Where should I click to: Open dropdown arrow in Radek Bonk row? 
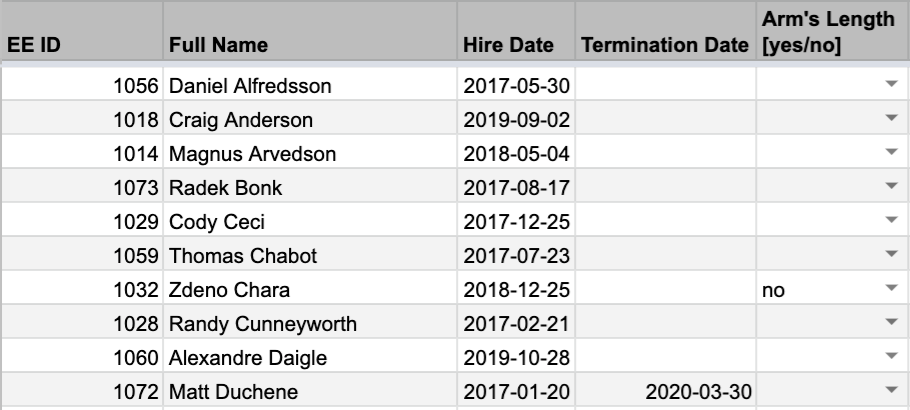tap(892, 189)
